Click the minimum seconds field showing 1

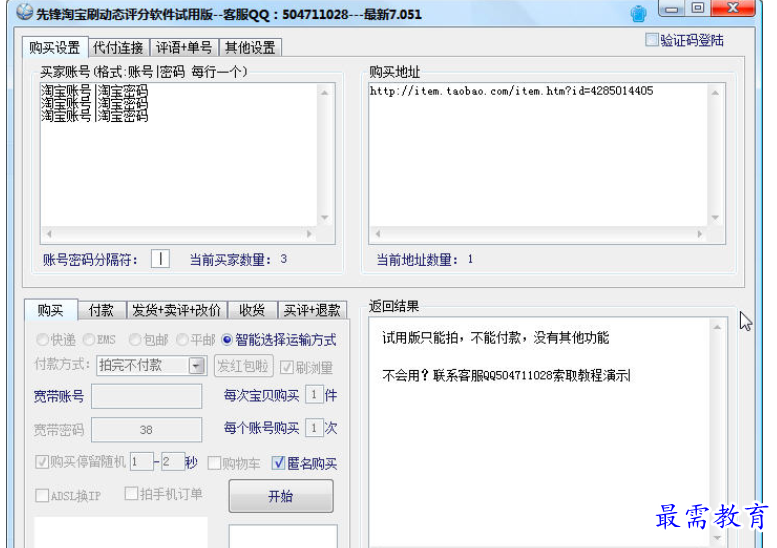click(141, 462)
